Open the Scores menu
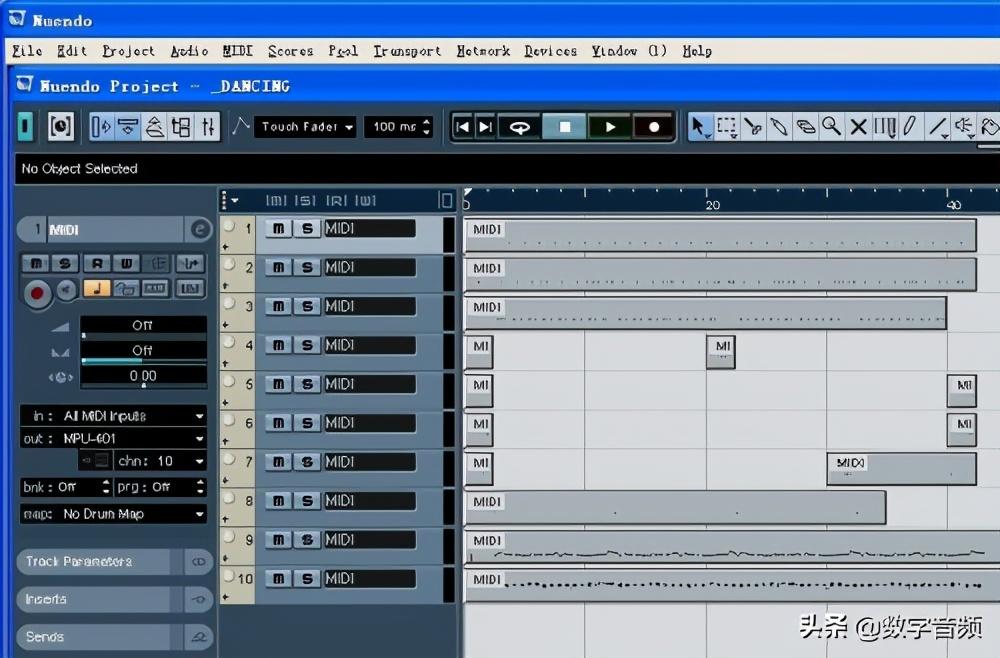The height and width of the screenshot is (658, 1000). (x=290, y=51)
